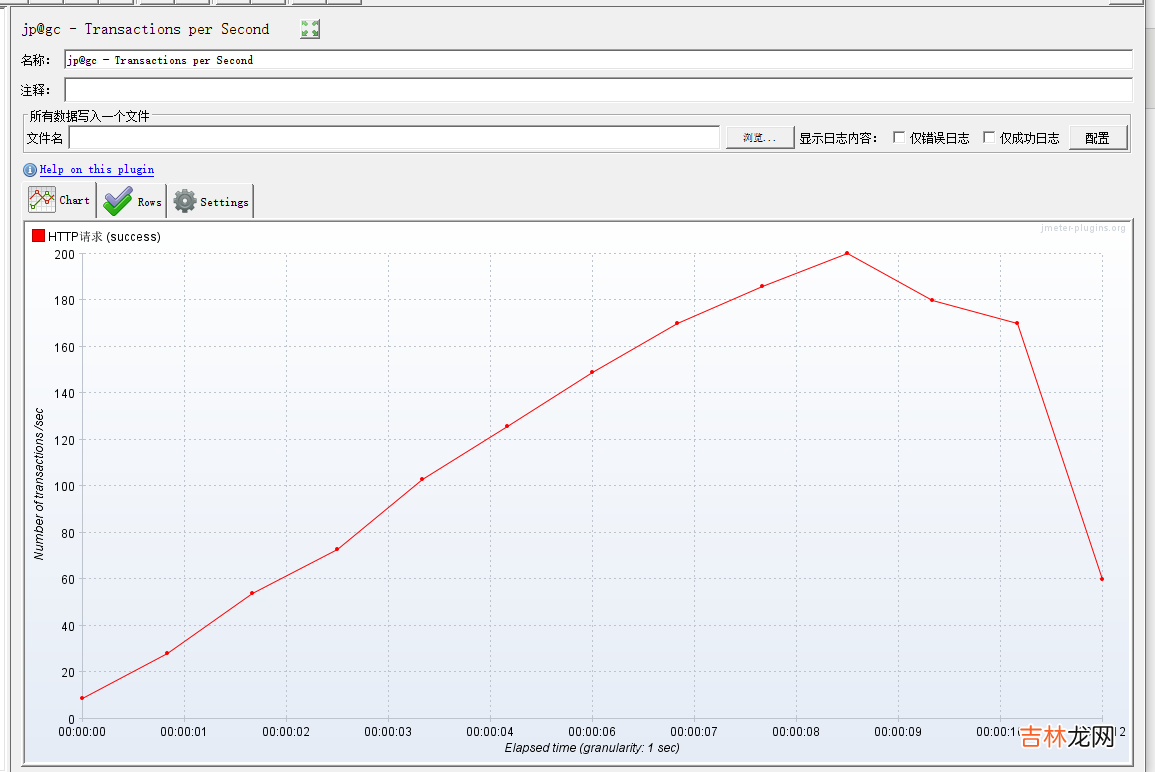1155x772 pixels.
Task: Click the first data point at 00:00:00
Action: (x=82, y=698)
